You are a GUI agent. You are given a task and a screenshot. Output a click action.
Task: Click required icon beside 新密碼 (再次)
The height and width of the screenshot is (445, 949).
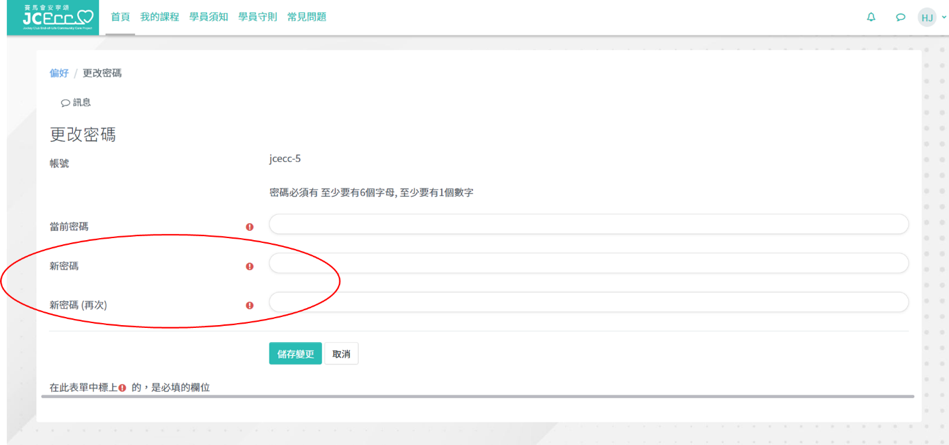point(250,305)
